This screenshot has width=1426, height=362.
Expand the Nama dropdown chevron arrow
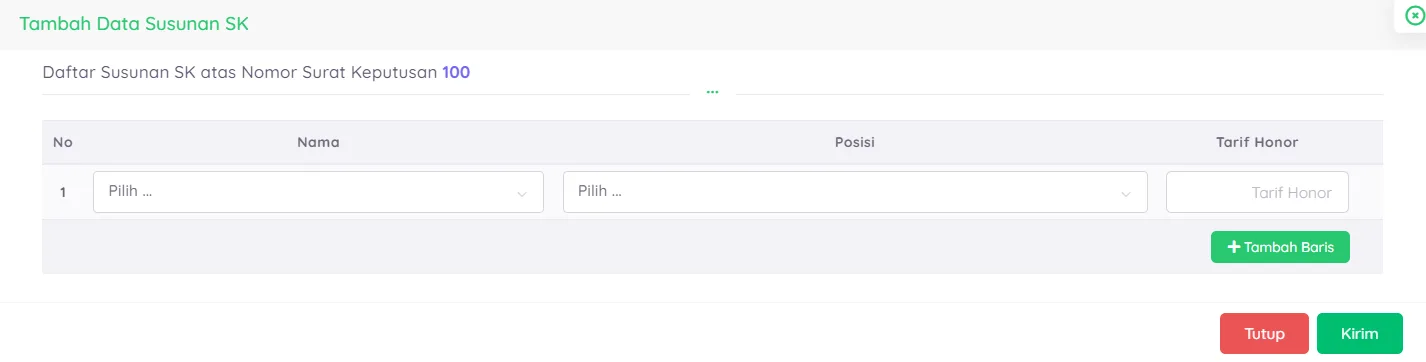click(521, 194)
